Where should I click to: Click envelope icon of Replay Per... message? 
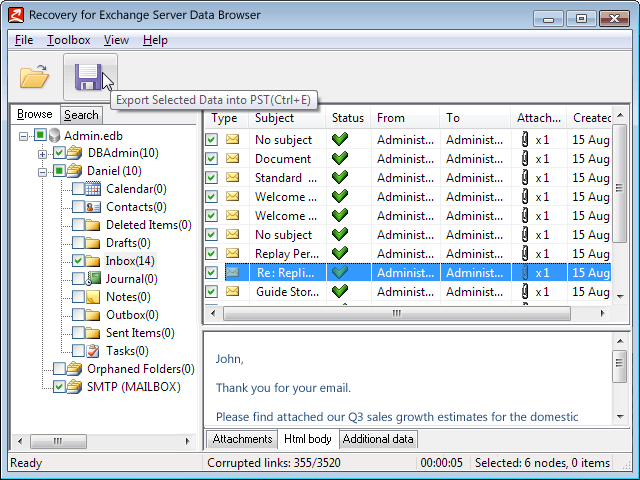point(232,253)
